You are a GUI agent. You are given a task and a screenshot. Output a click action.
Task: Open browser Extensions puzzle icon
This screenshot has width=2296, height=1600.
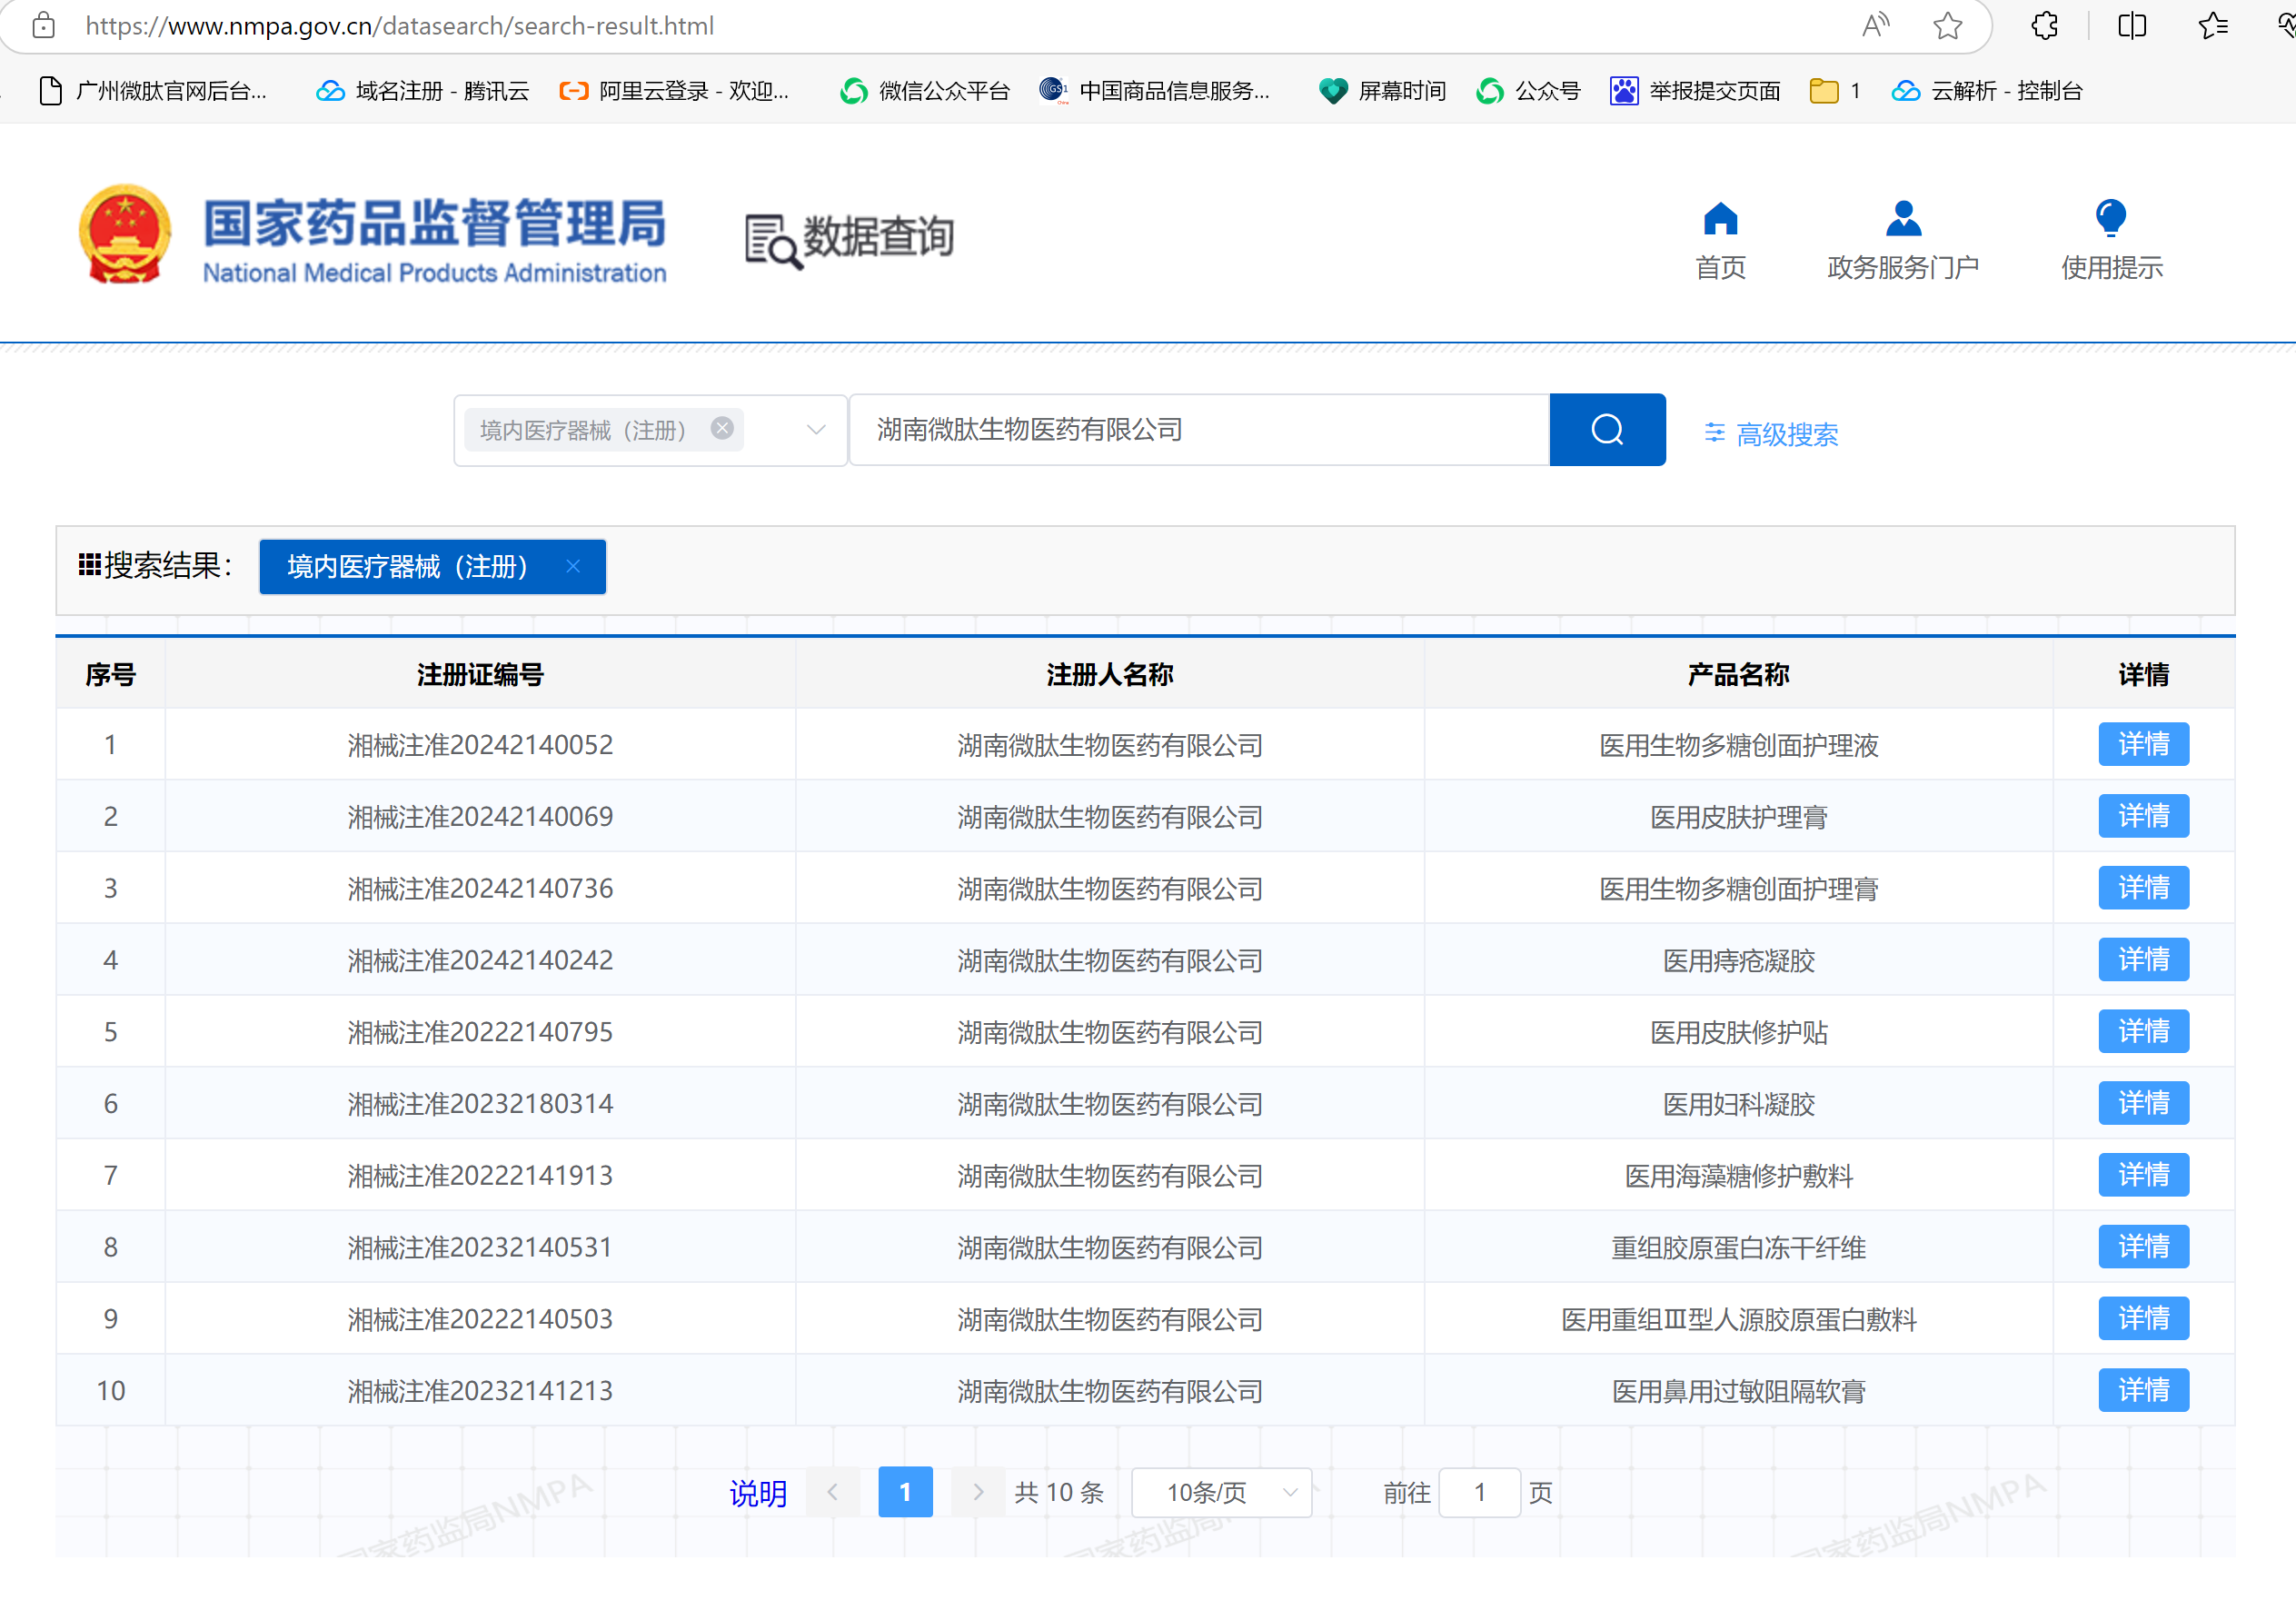[x=2045, y=25]
